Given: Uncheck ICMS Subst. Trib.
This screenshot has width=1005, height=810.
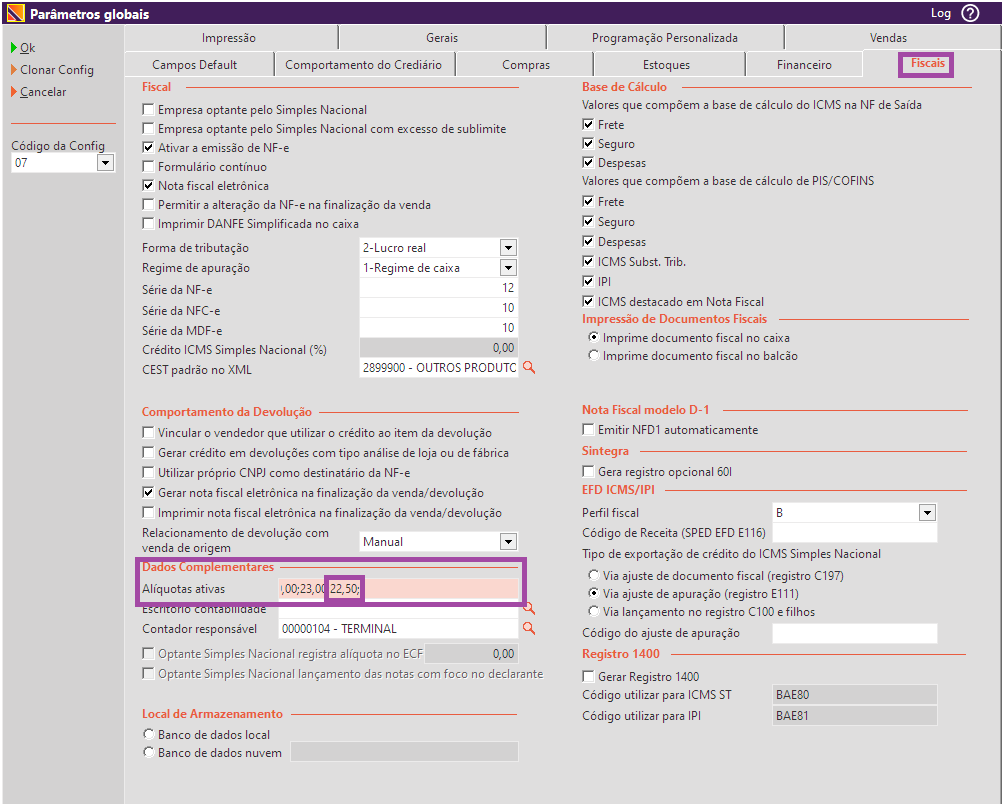Looking at the screenshot, I should [588, 261].
